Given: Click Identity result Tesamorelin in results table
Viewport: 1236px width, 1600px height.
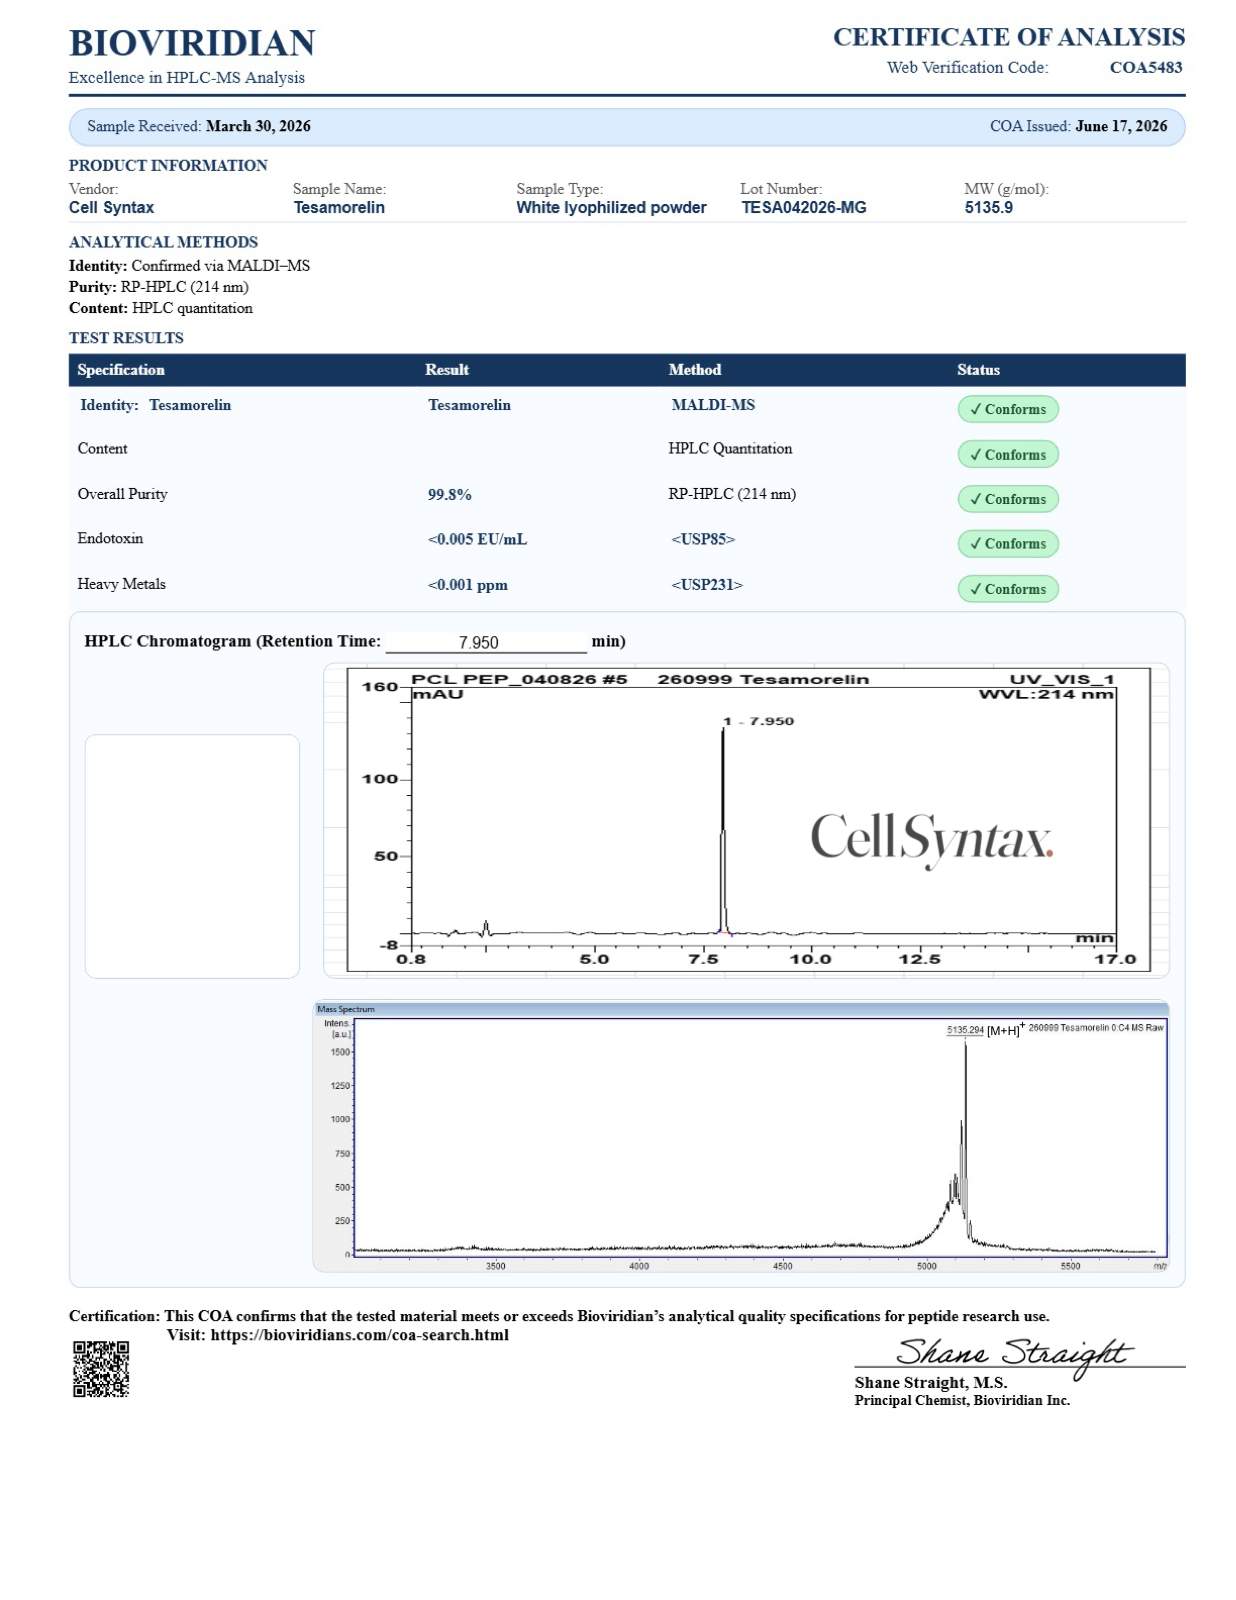Looking at the screenshot, I should (x=469, y=405).
